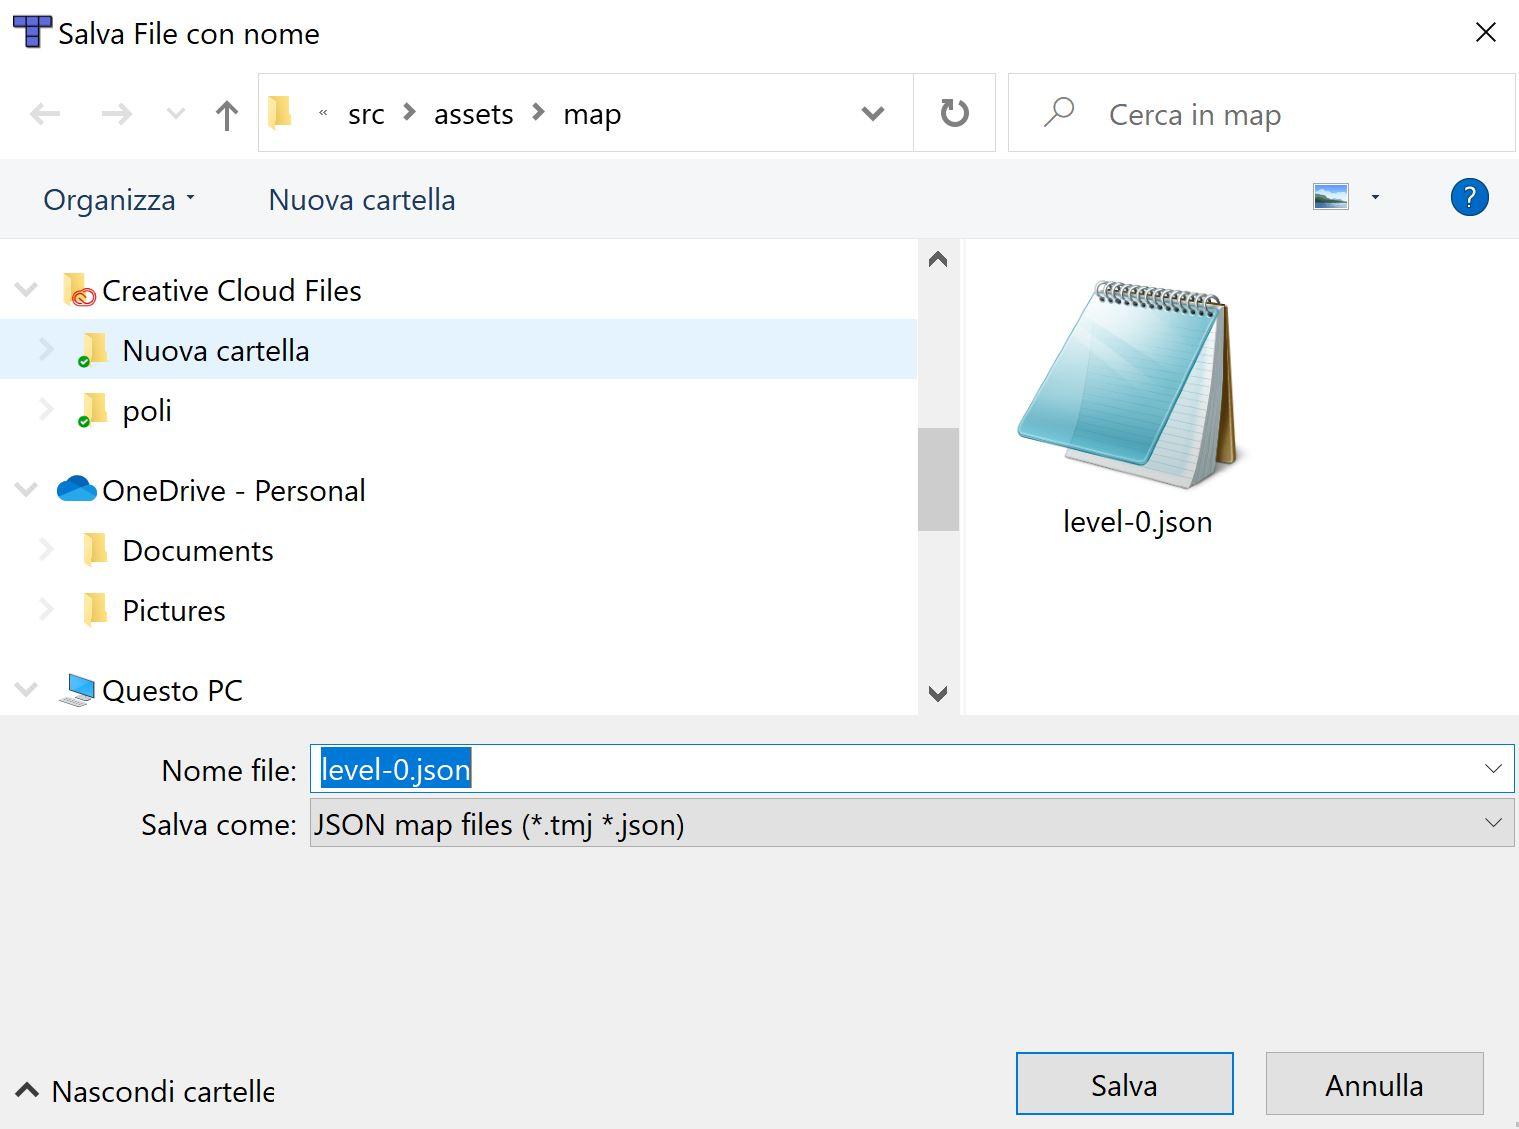The height and width of the screenshot is (1129, 1519).
Task: Toggle Nascondi cartelle to hide folders
Action: pyautogui.click(x=145, y=1091)
